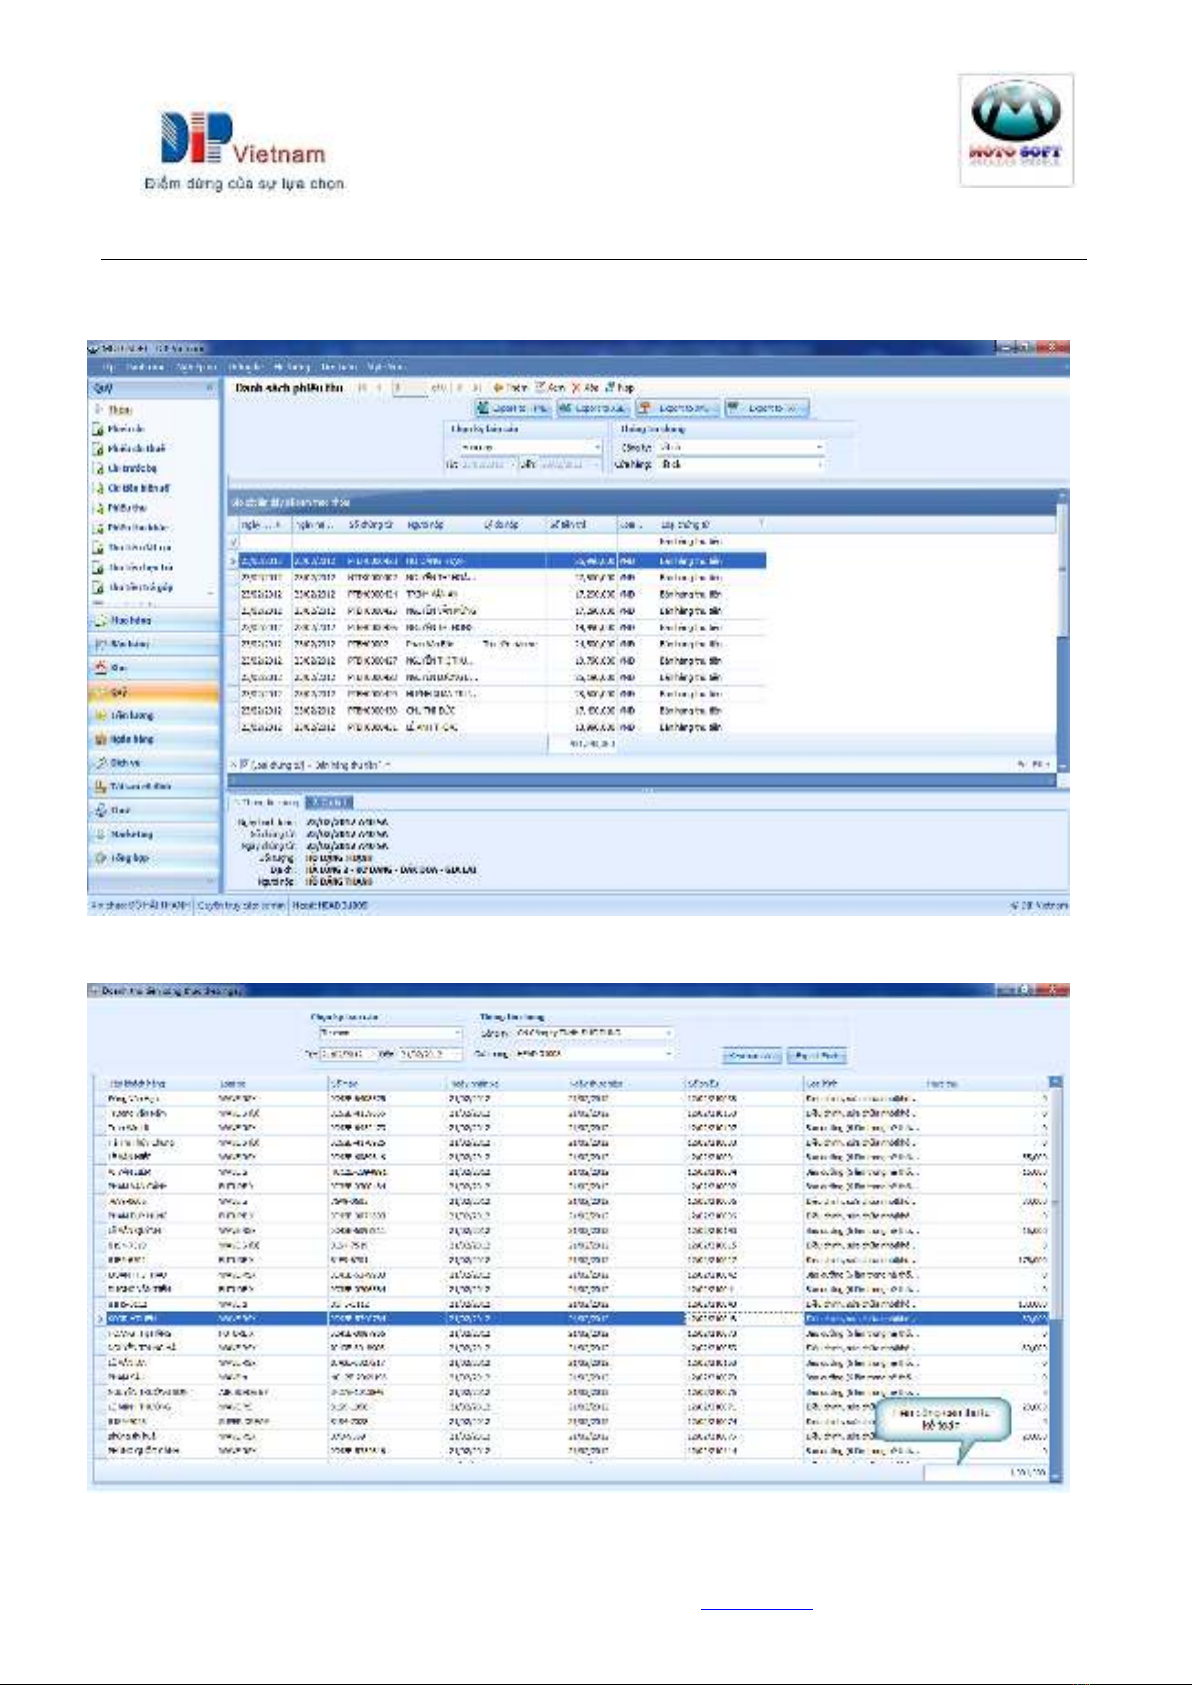Click the fourth Export button in row

(765, 408)
